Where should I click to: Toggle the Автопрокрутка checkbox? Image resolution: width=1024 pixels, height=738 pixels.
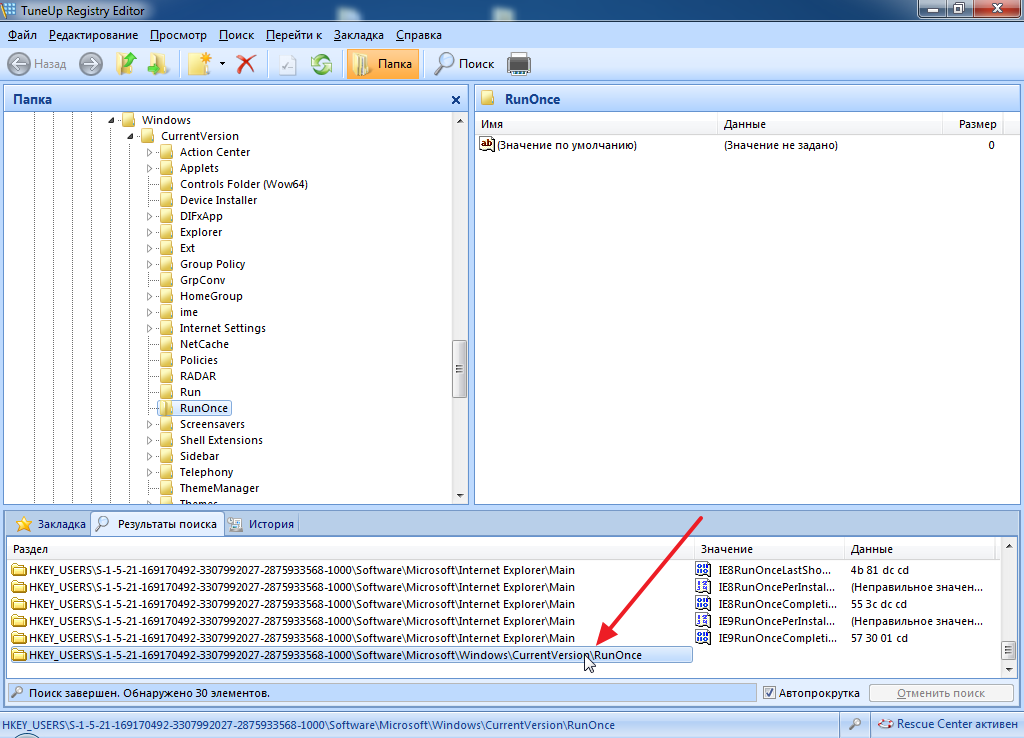click(769, 693)
